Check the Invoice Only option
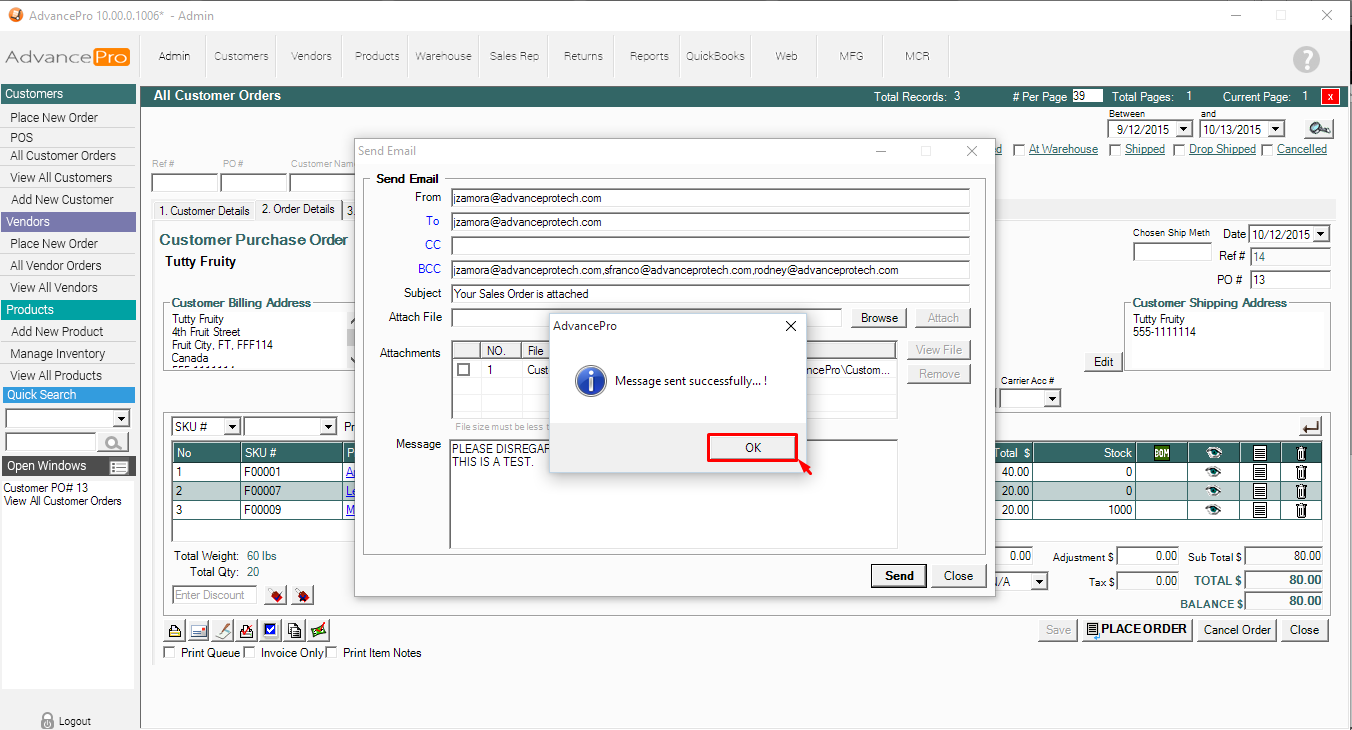The image size is (1352, 730). [250, 653]
